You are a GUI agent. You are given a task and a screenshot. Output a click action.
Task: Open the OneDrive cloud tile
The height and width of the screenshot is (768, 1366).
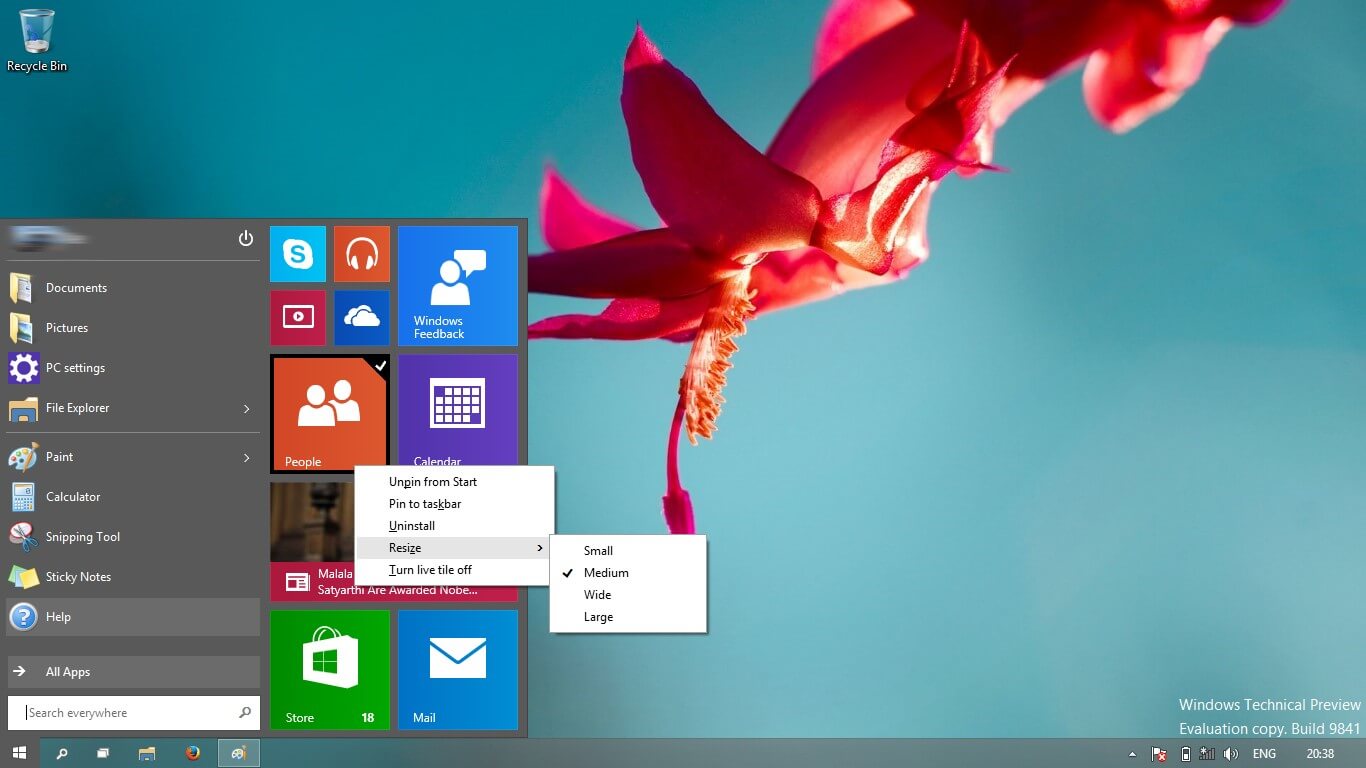pos(361,318)
